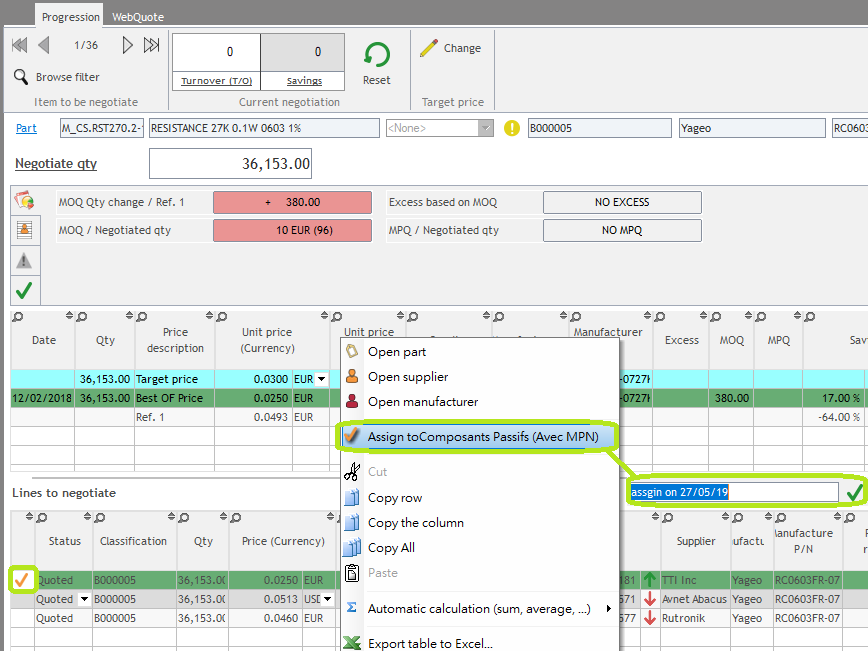Image resolution: width=868 pixels, height=651 pixels.
Task: Jump to the last negotiation item
Action: coord(152,45)
